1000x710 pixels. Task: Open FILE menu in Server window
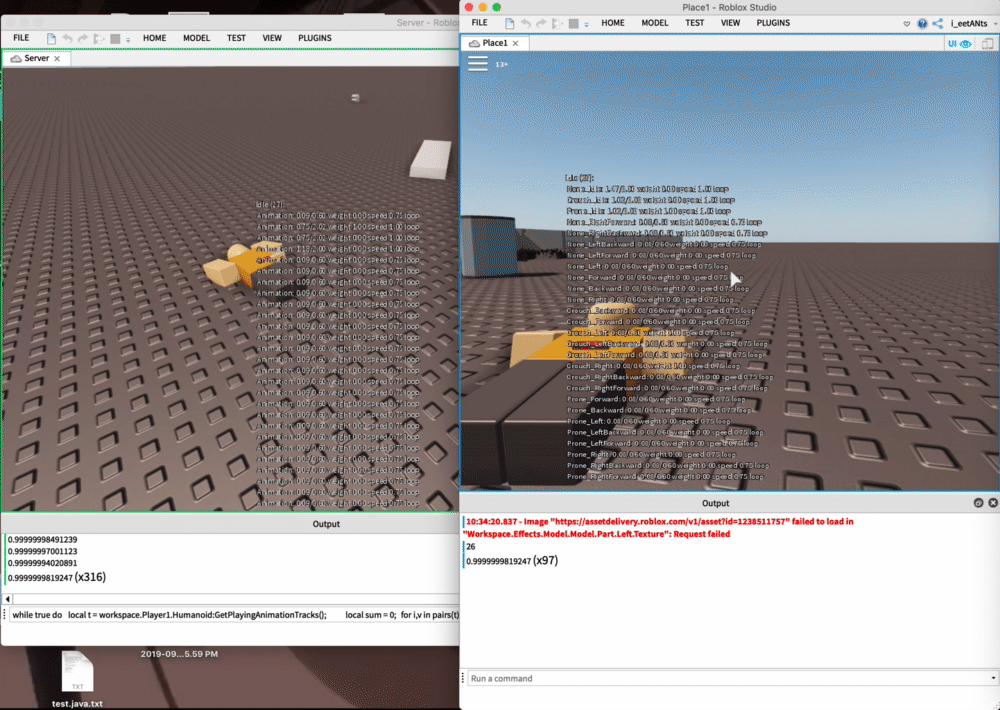[21, 38]
